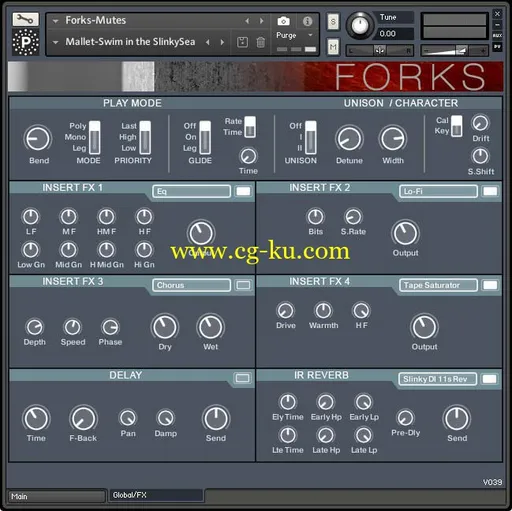Image resolution: width=512 pixels, height=511 pixels.
Task: Enable Insert FX 3 Chorus power button
Action: click(243, 285)
